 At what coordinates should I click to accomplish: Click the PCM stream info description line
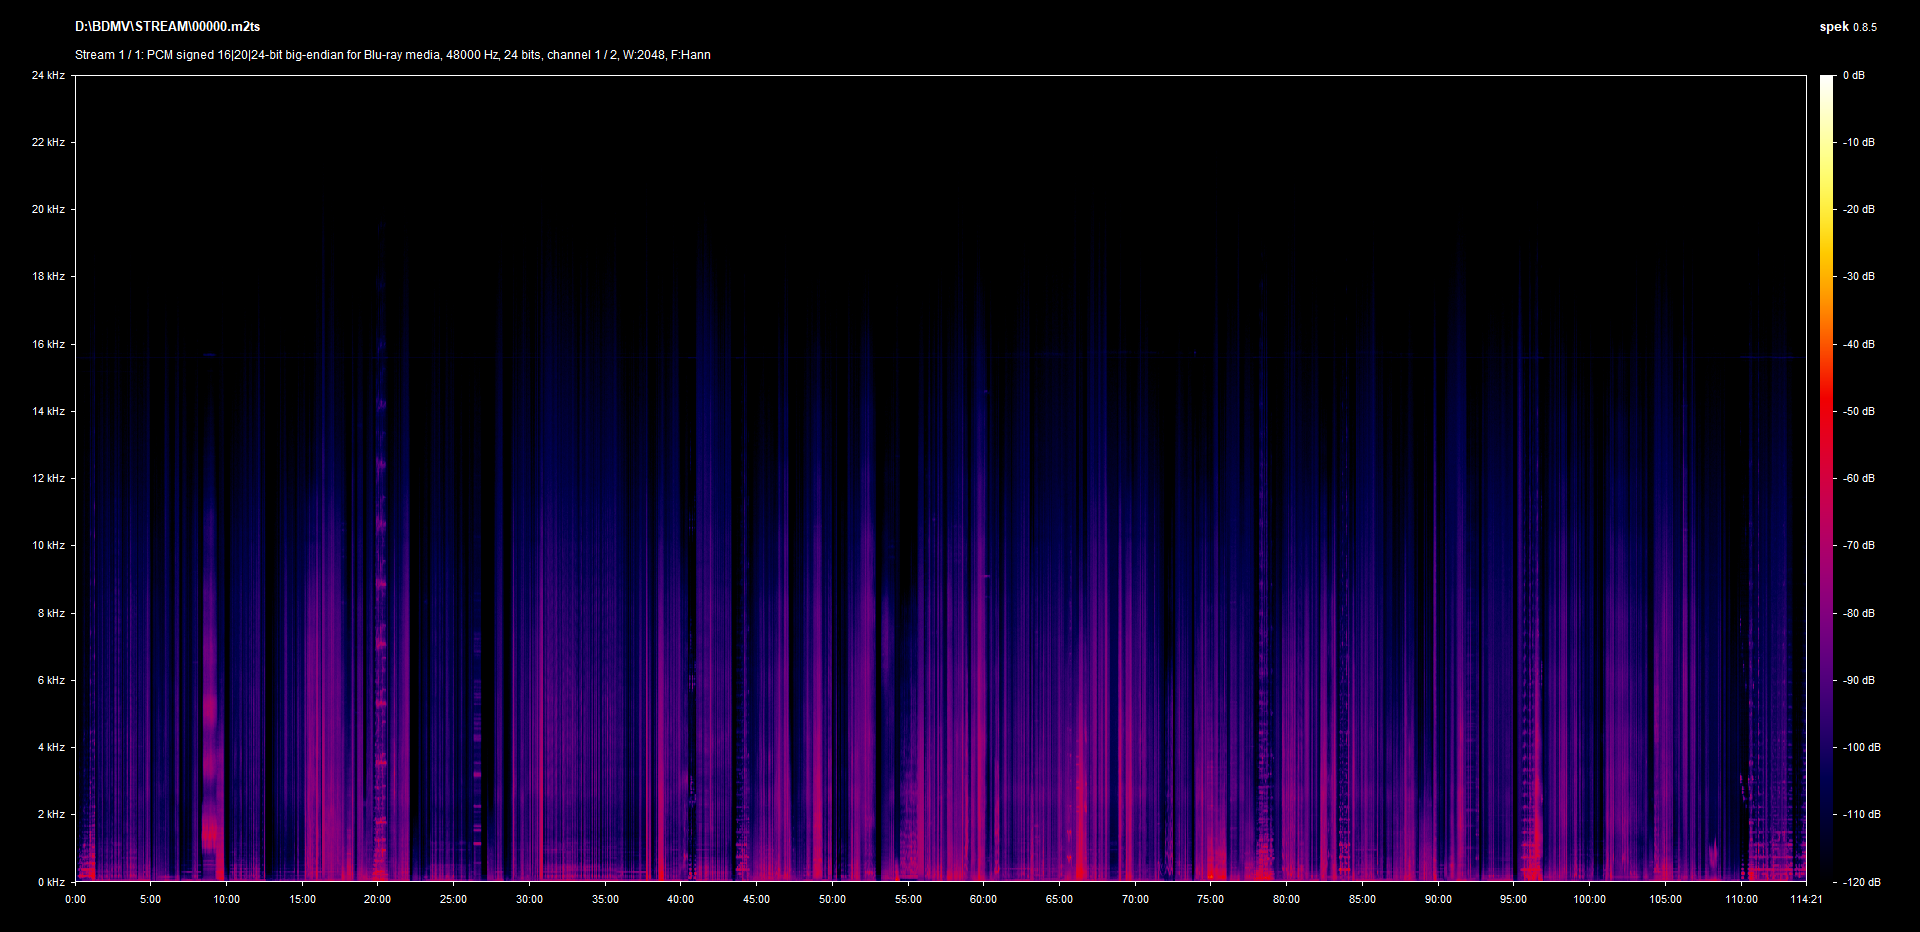coord(392,55)
